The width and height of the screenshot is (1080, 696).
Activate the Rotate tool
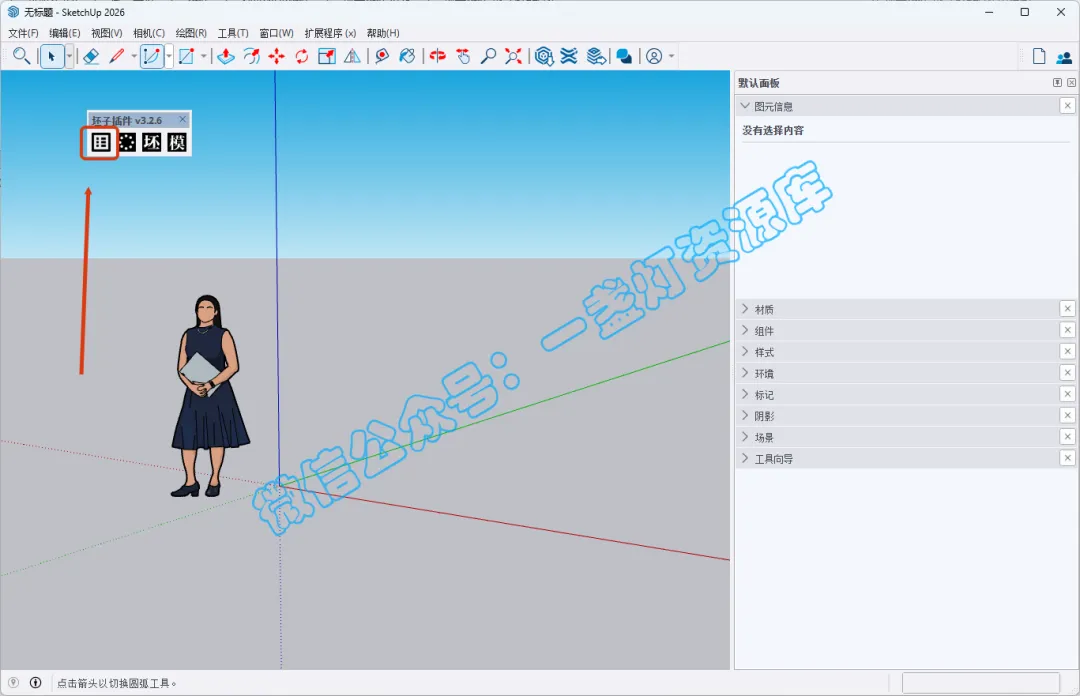click(x=302, y=57)
